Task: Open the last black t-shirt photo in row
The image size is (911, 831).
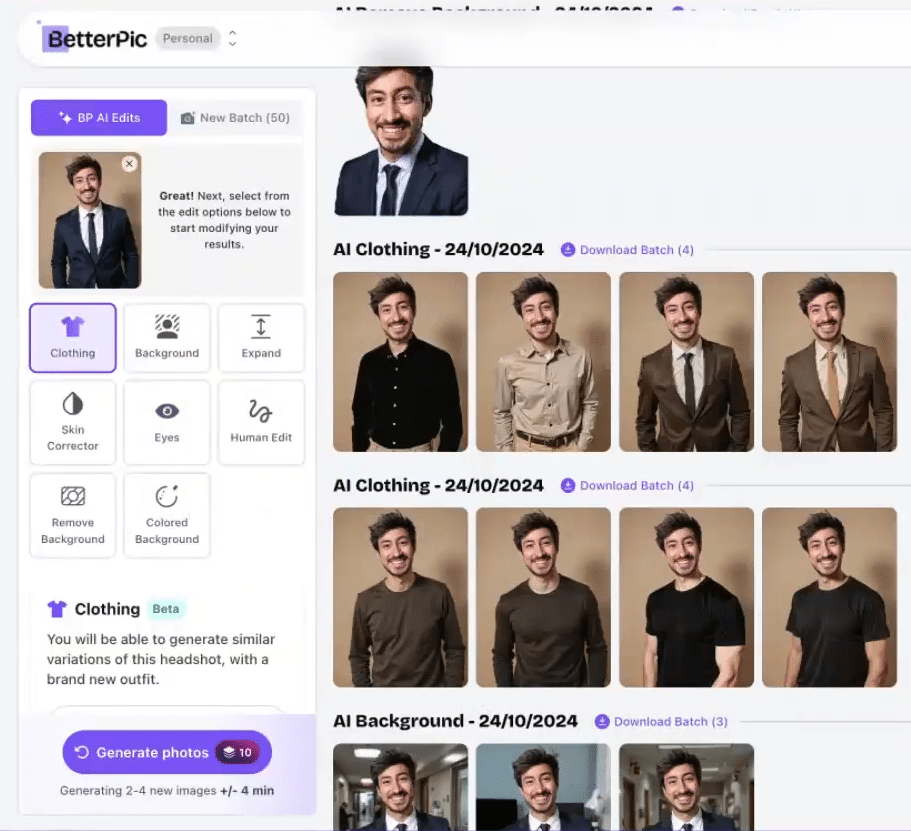Action: point(830,597)
